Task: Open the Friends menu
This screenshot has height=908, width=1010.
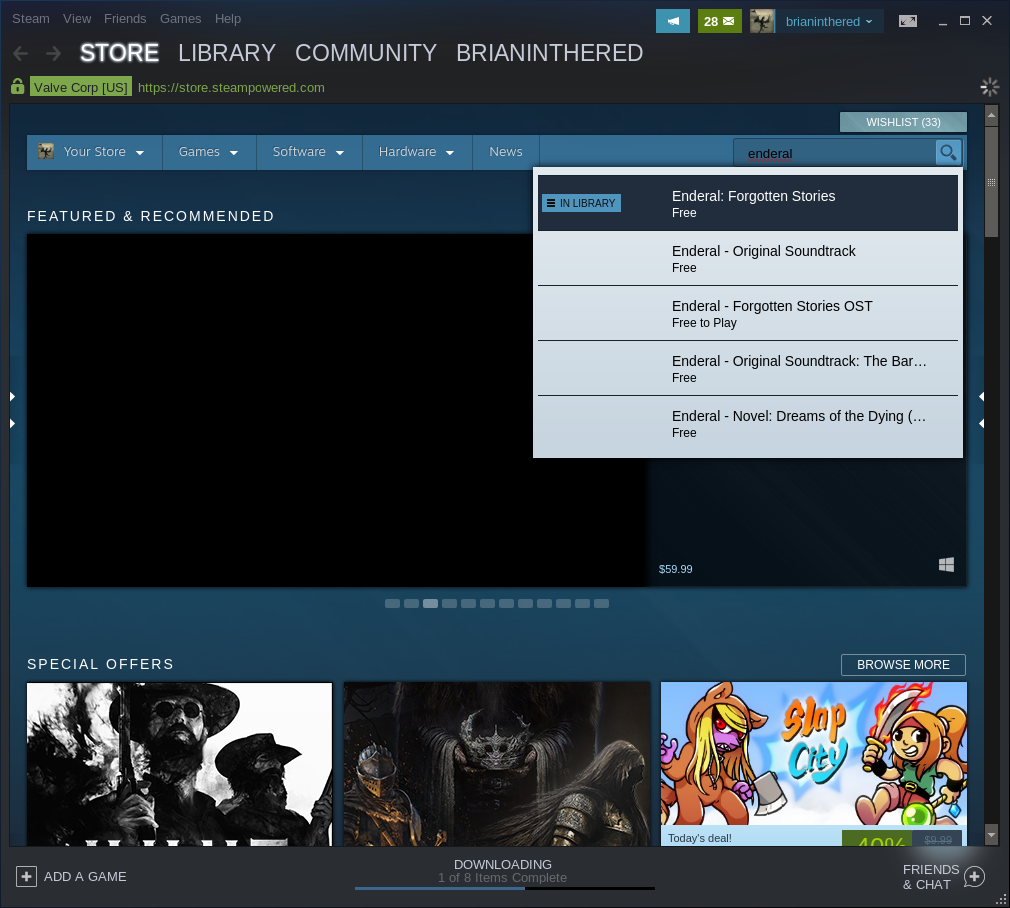Action: (125, 19)
